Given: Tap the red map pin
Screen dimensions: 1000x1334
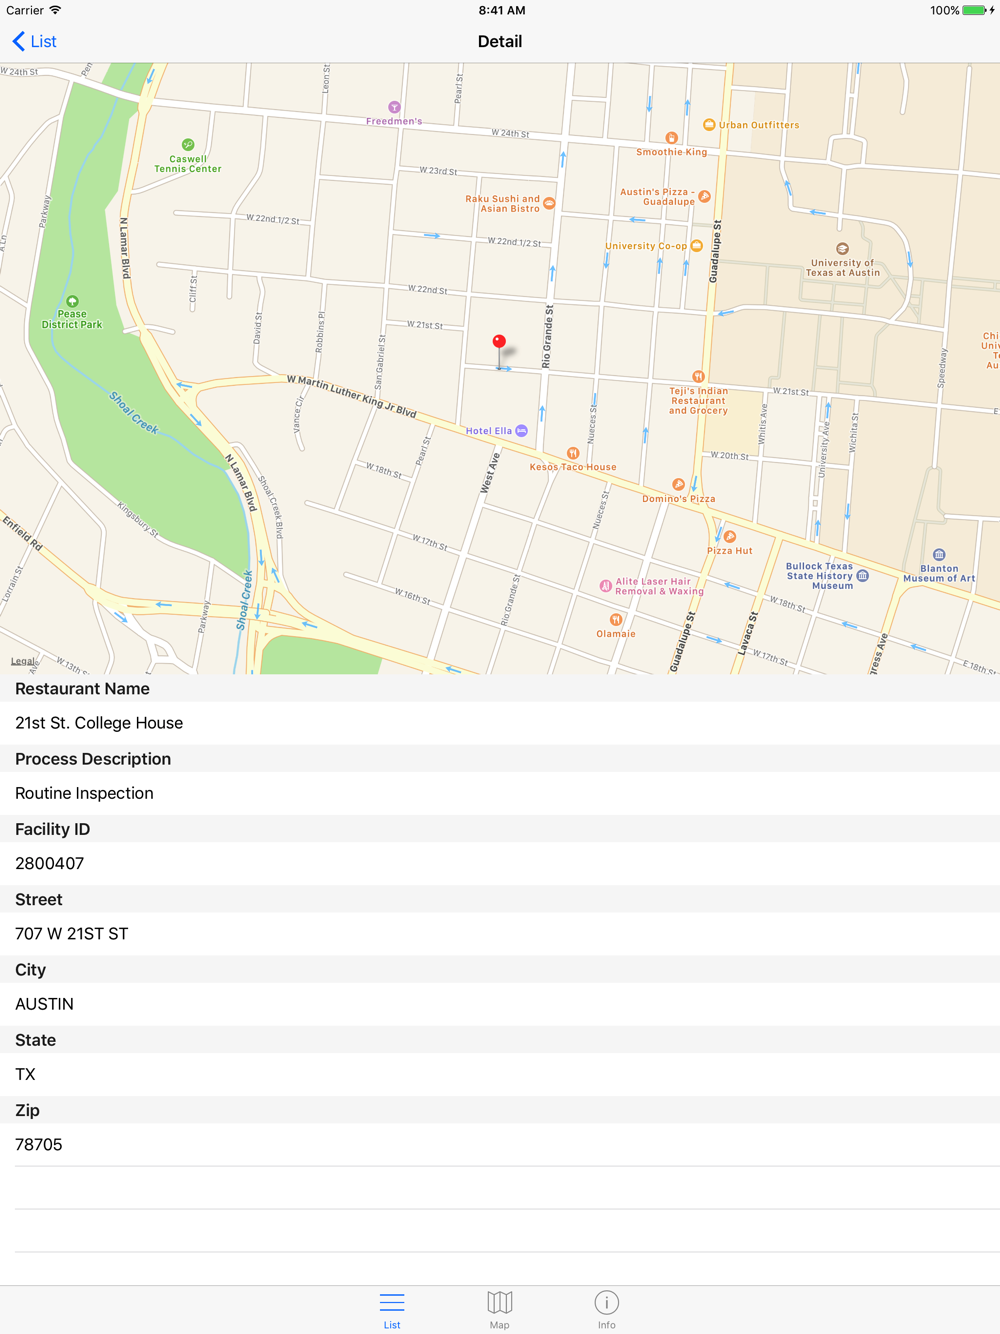Looking at the screenshot, I should tap(499, 343).
